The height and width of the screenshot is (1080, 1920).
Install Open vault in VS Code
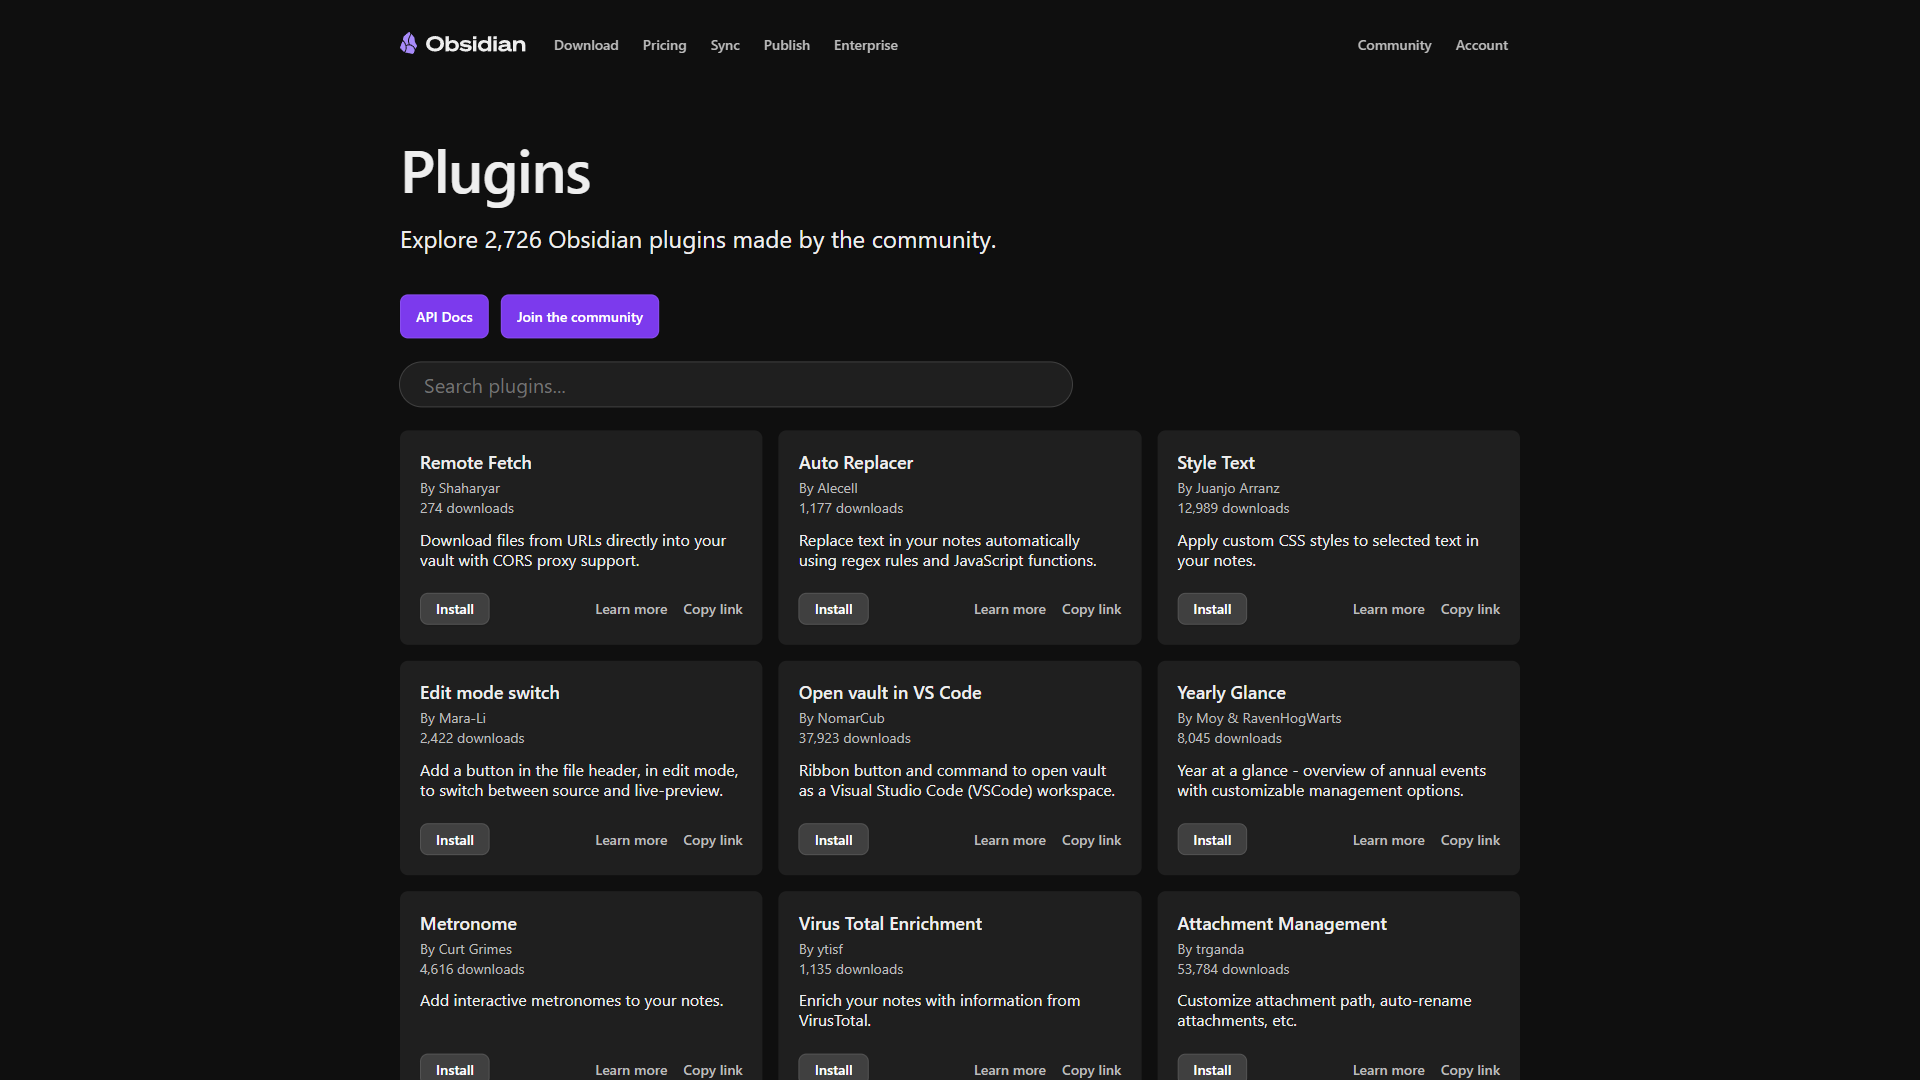coord(833,840)
